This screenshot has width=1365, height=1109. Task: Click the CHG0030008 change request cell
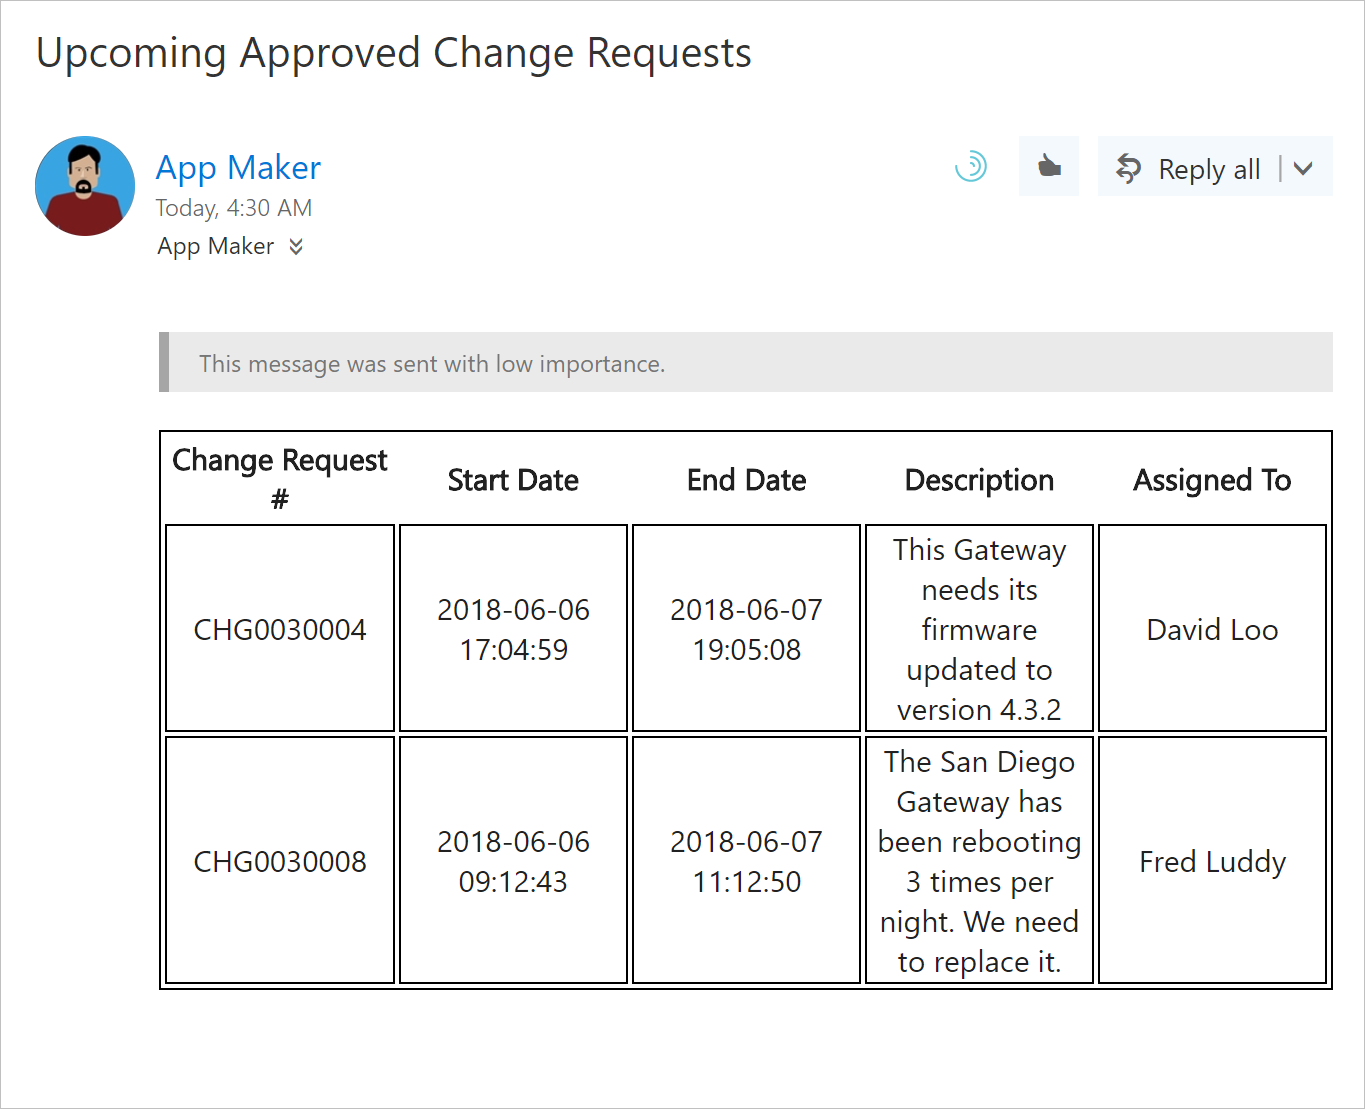[280, 861]
